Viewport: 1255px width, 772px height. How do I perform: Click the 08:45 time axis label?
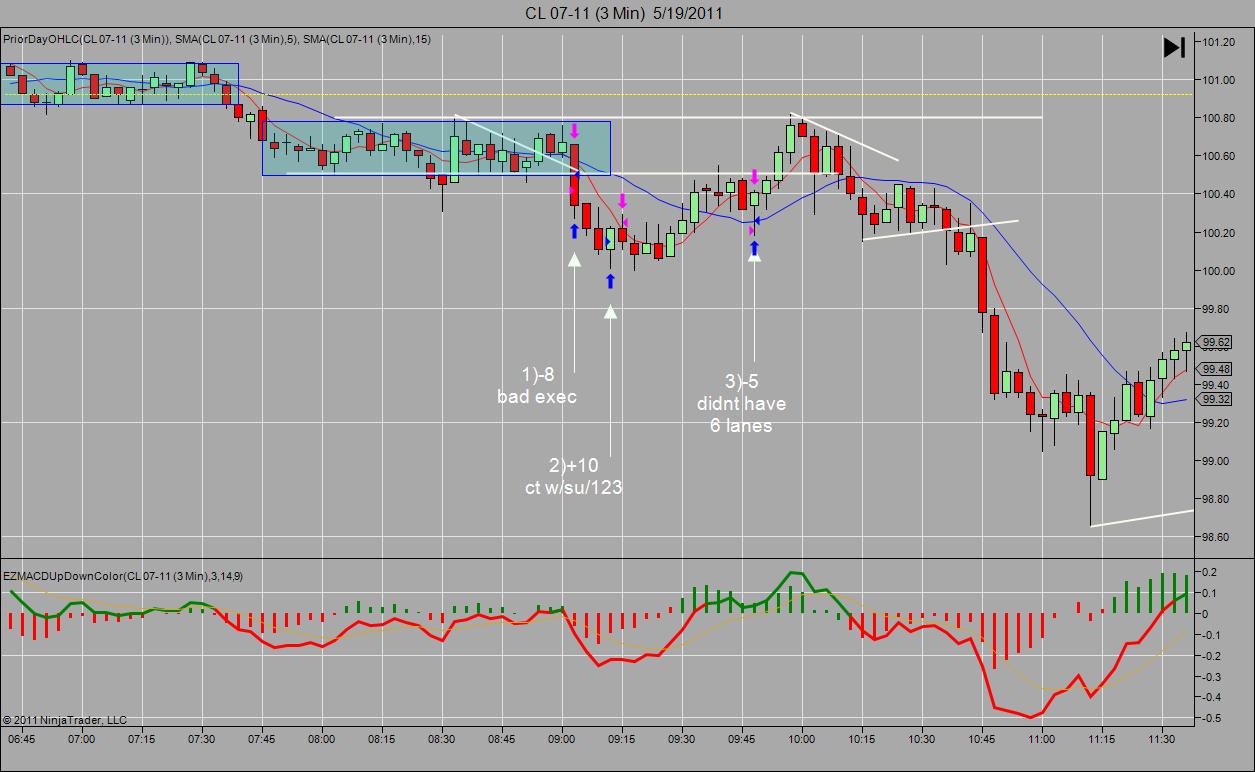(x=501, y=739)
